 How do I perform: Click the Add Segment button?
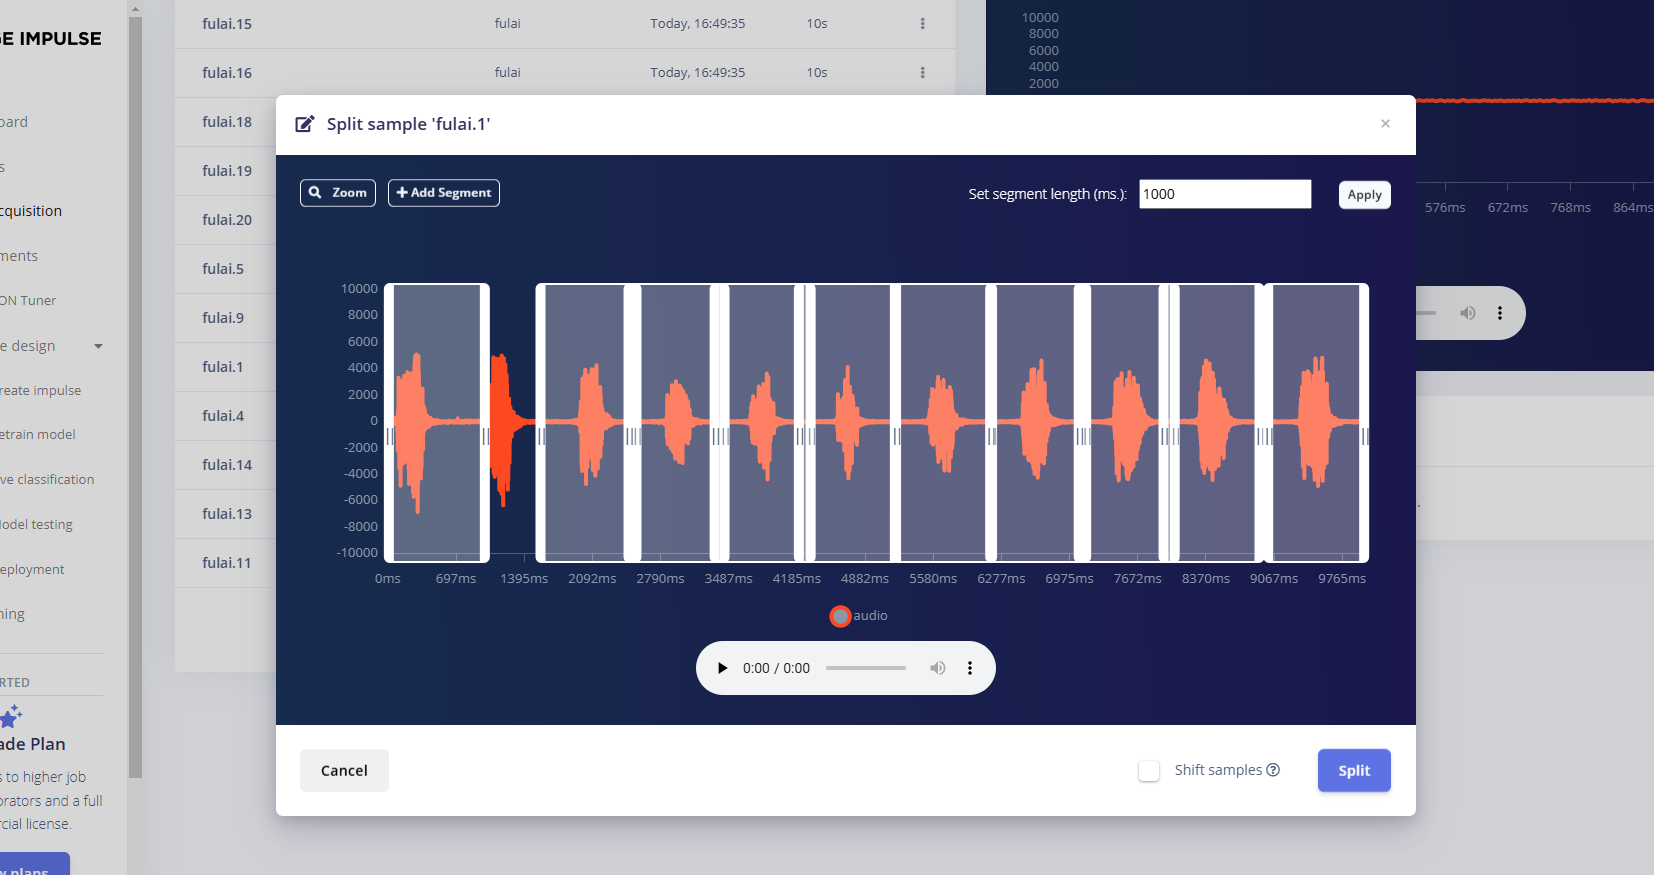(444, 193)
